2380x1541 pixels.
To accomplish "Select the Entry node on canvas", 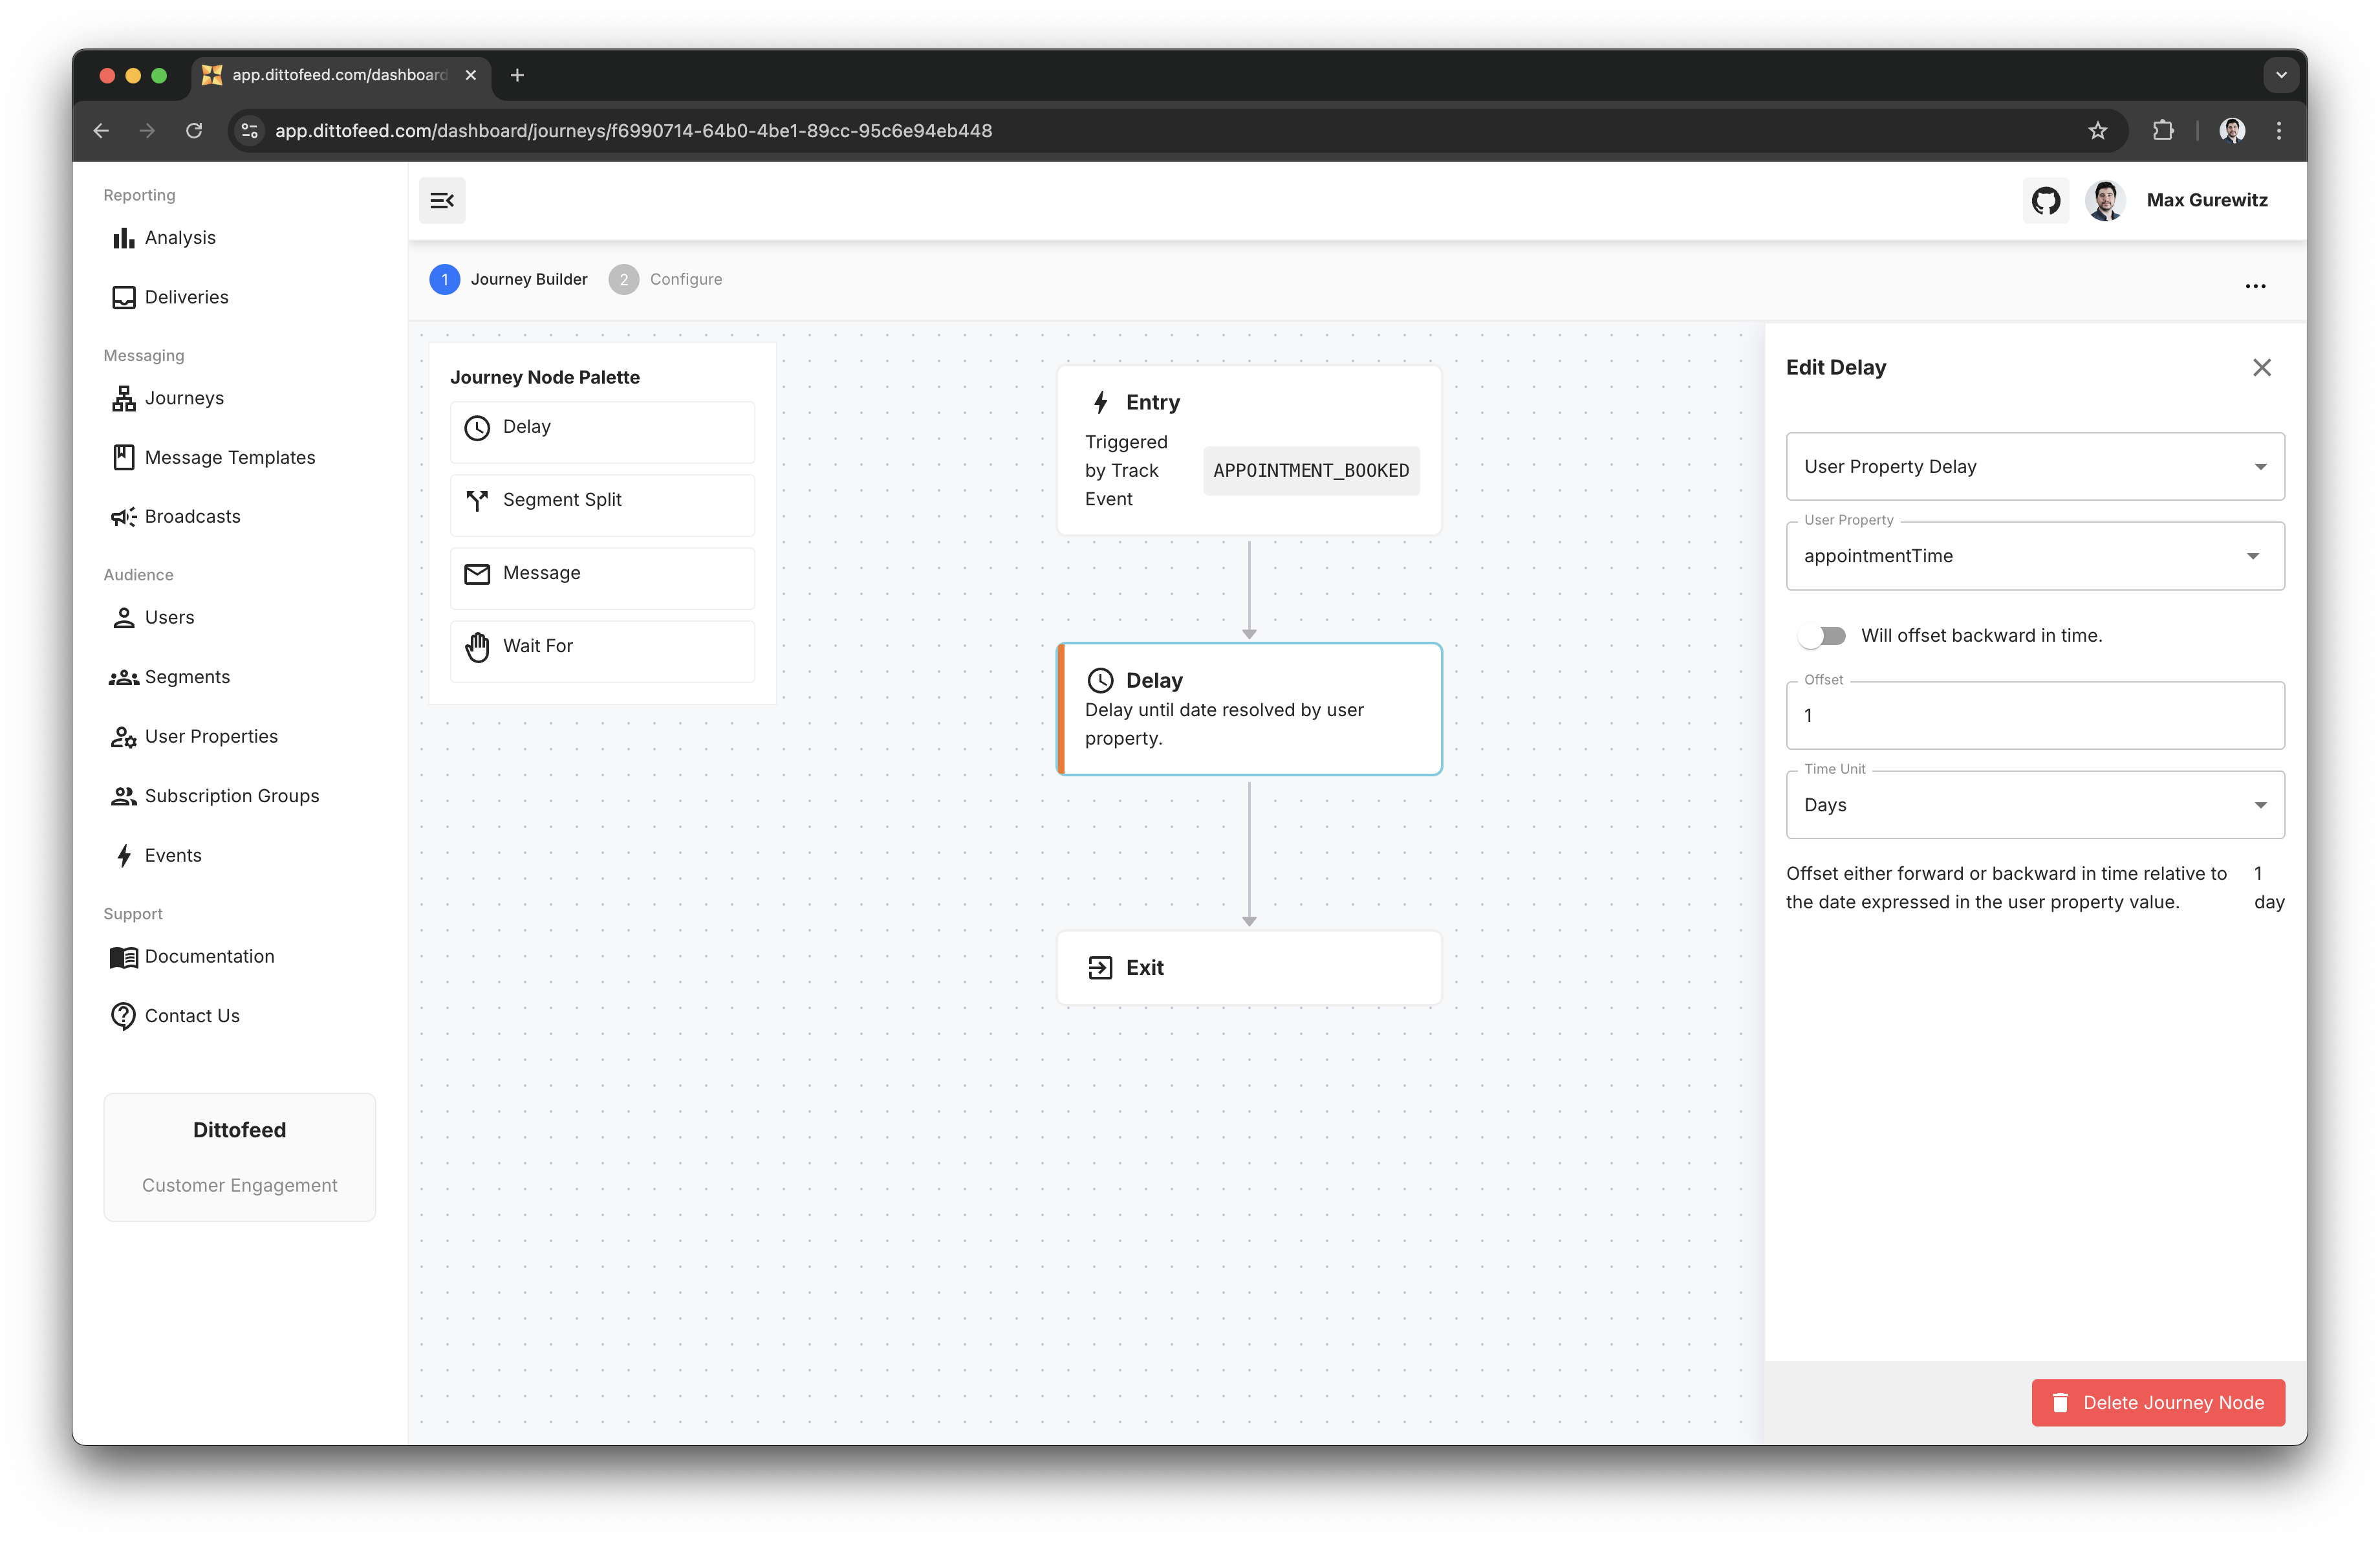I will click(x=1248, y=450).
